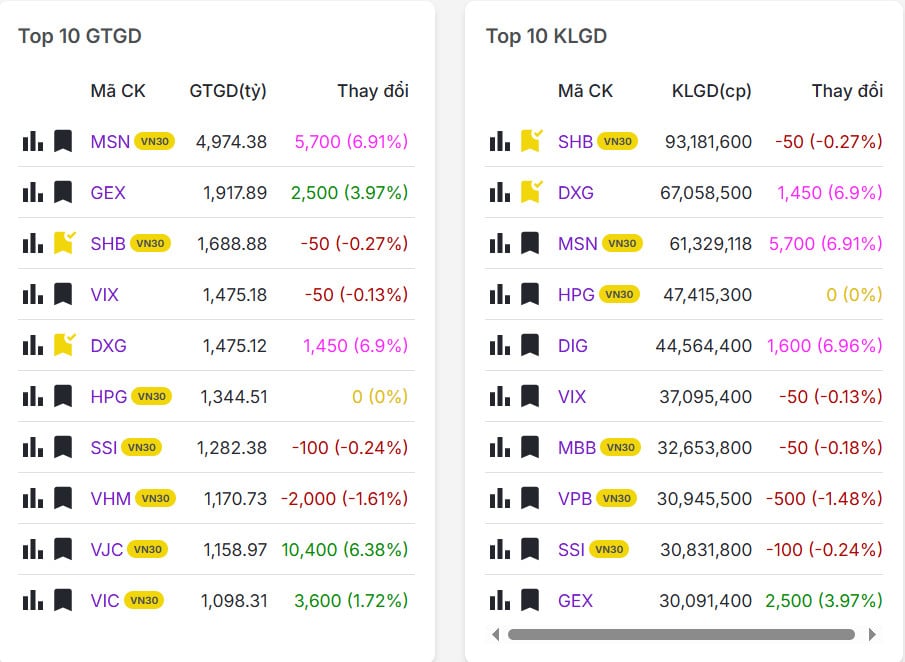Sort by KLGD(cp) column header

[711, 91]
